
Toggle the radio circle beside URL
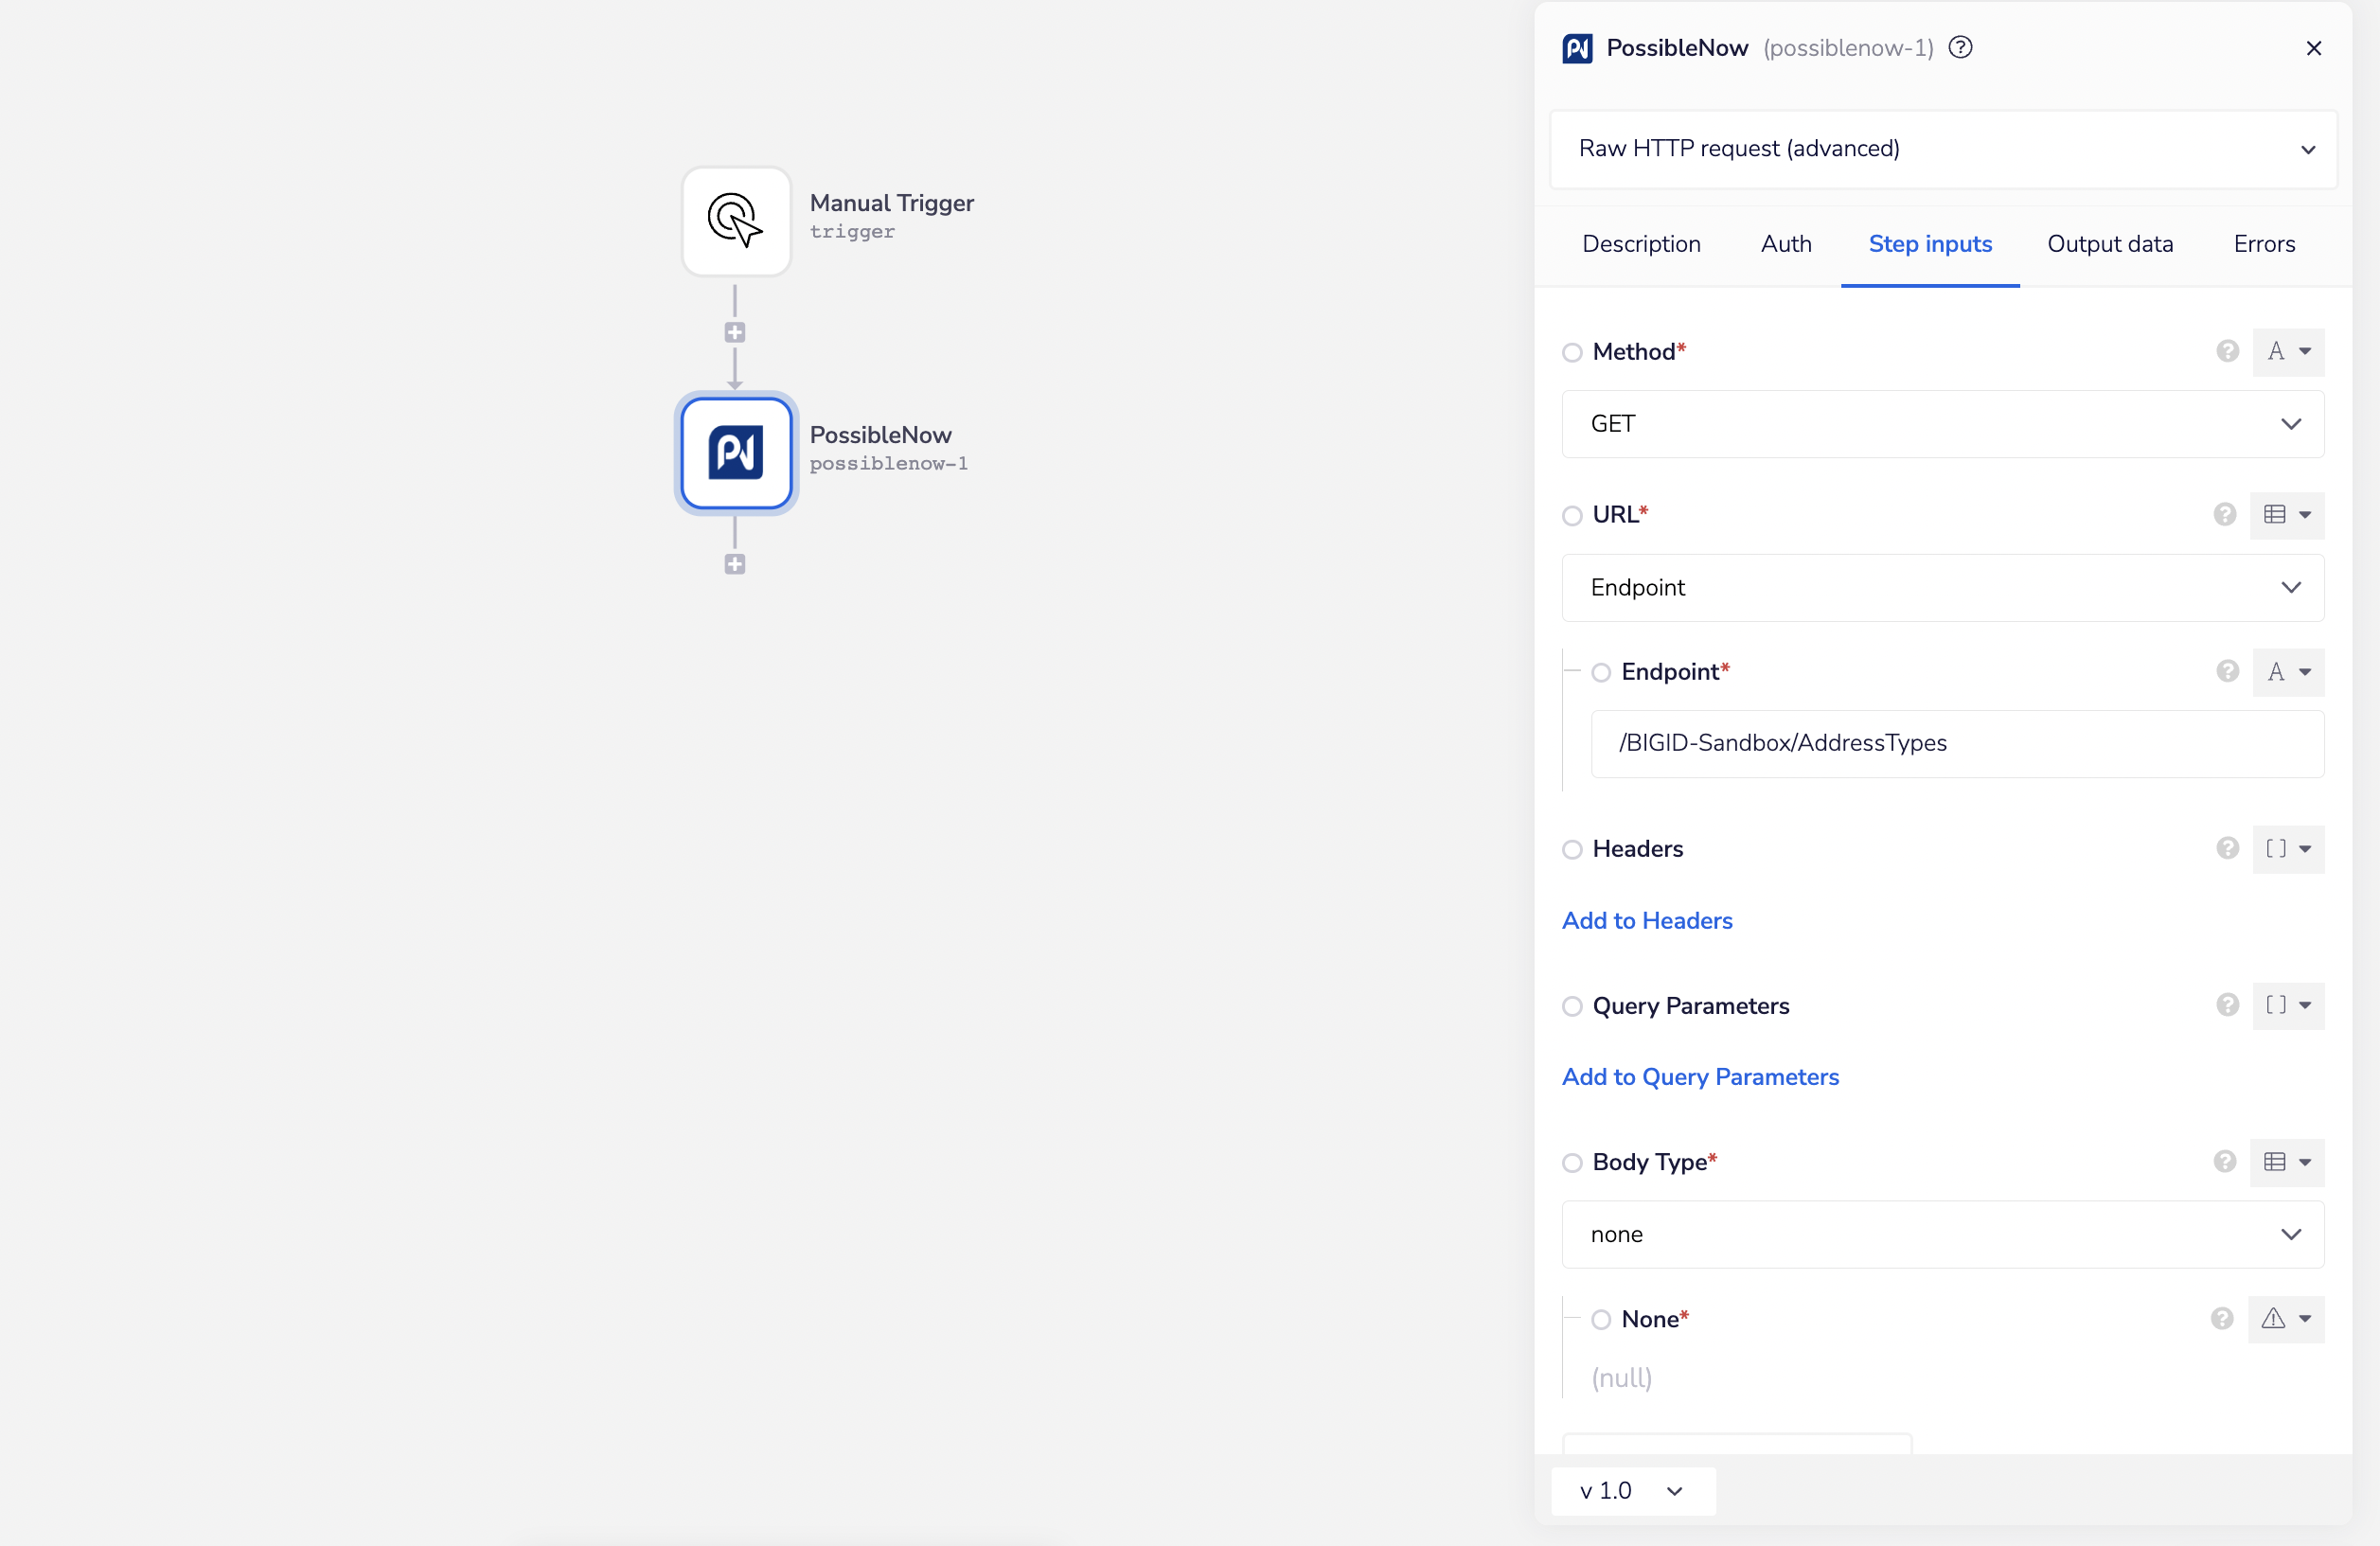(1572, 516)
